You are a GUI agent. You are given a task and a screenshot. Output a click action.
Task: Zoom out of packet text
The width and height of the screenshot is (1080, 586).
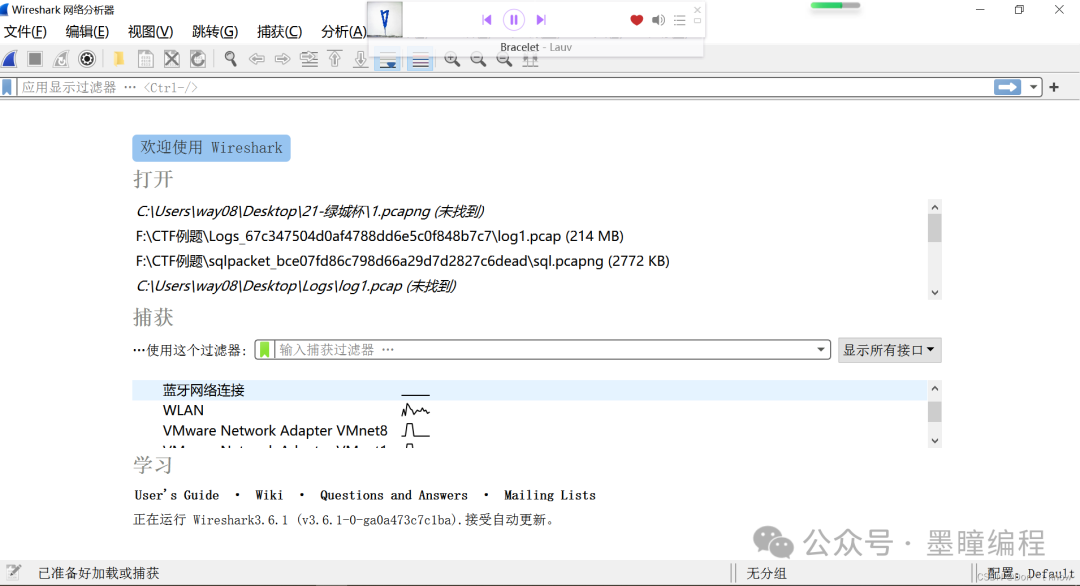478,60
